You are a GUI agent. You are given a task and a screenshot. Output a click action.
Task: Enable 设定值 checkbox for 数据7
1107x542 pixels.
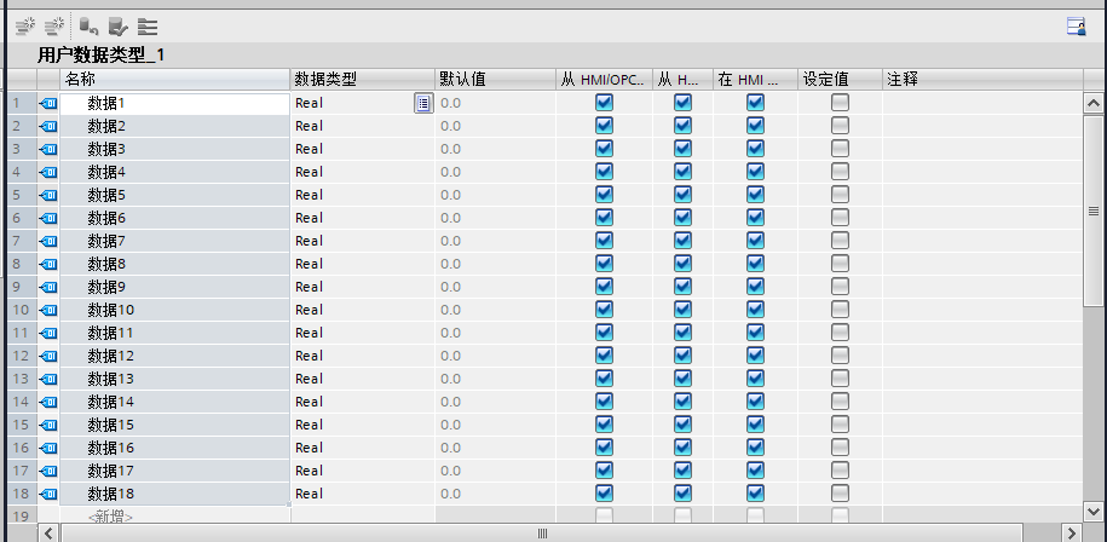(839, 241)
